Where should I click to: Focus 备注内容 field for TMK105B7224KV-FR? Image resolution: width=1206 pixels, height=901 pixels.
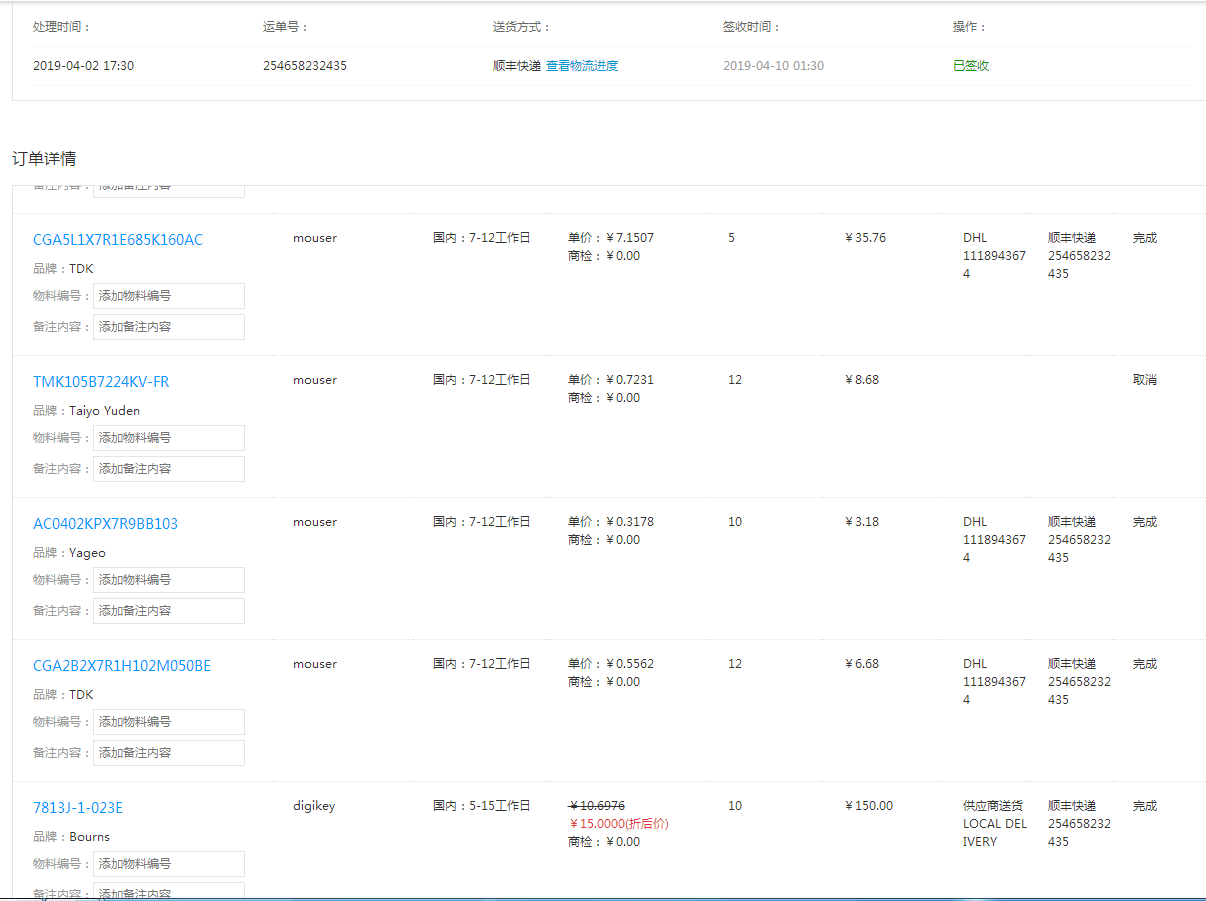tap(169, 469)
